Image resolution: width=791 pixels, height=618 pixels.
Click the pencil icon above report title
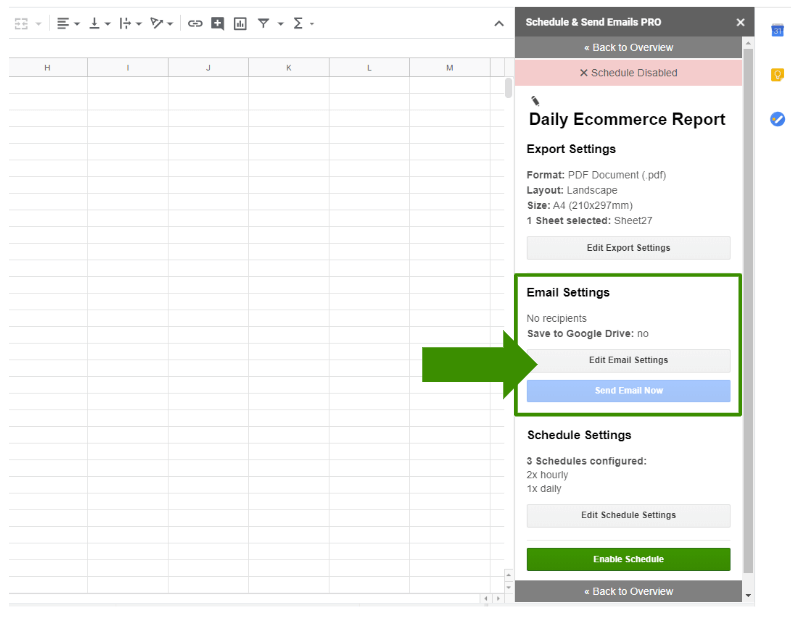tap(535, 100)
